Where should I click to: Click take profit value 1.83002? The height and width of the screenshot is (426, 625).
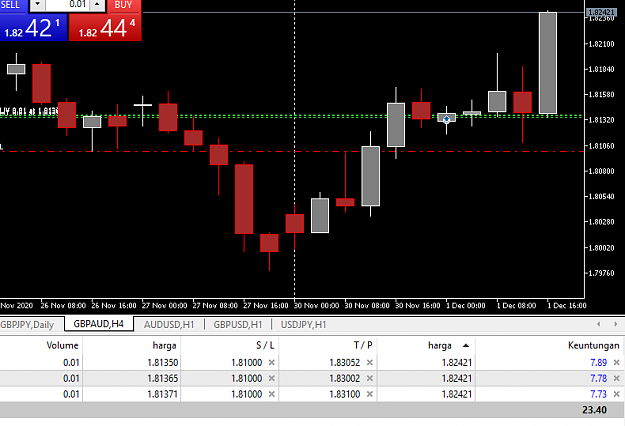(x=344, y=378)
